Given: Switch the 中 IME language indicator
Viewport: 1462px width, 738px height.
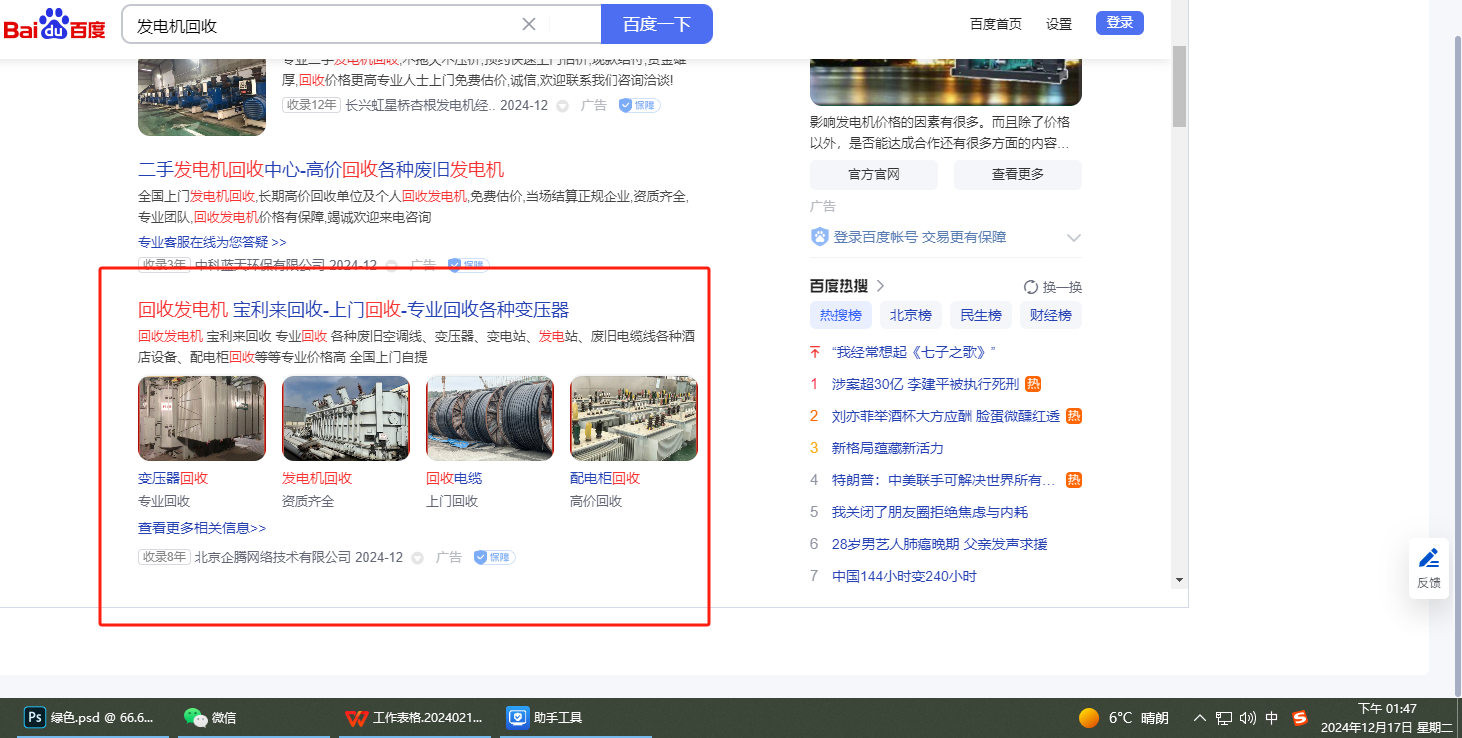Looking at the screenshot, I should tap(1272, 717).
